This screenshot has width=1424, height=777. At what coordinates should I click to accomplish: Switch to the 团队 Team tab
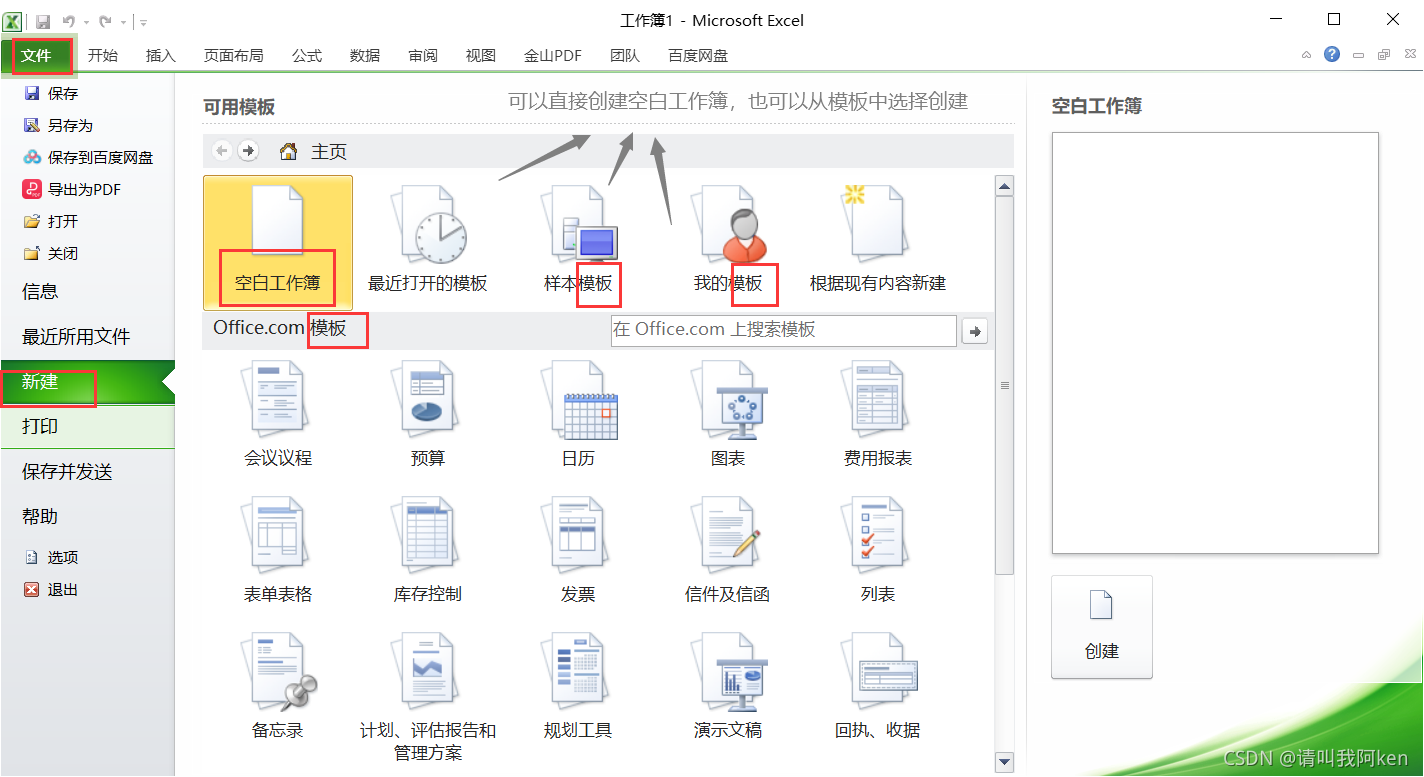click(625, 56)
